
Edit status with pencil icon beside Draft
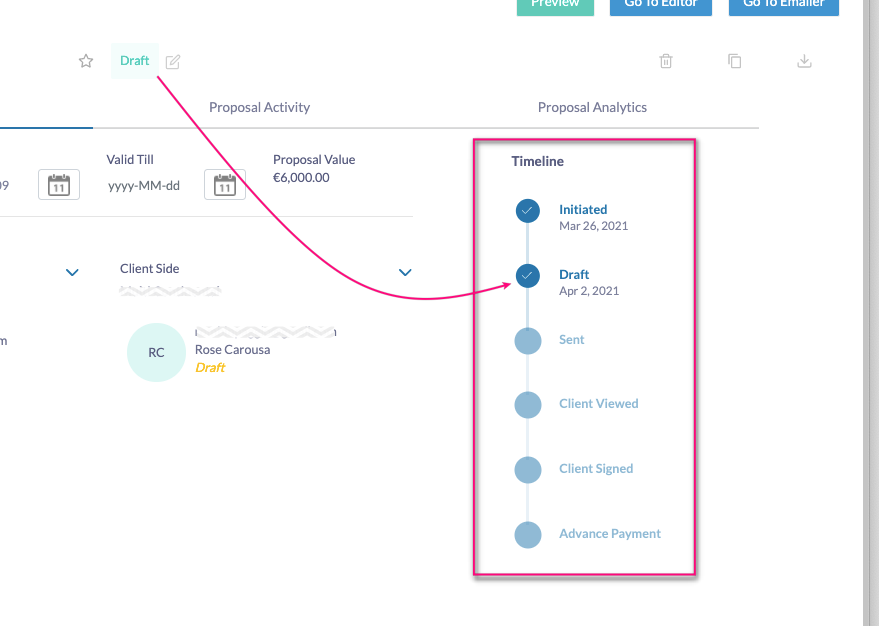[x=173, y=61]
